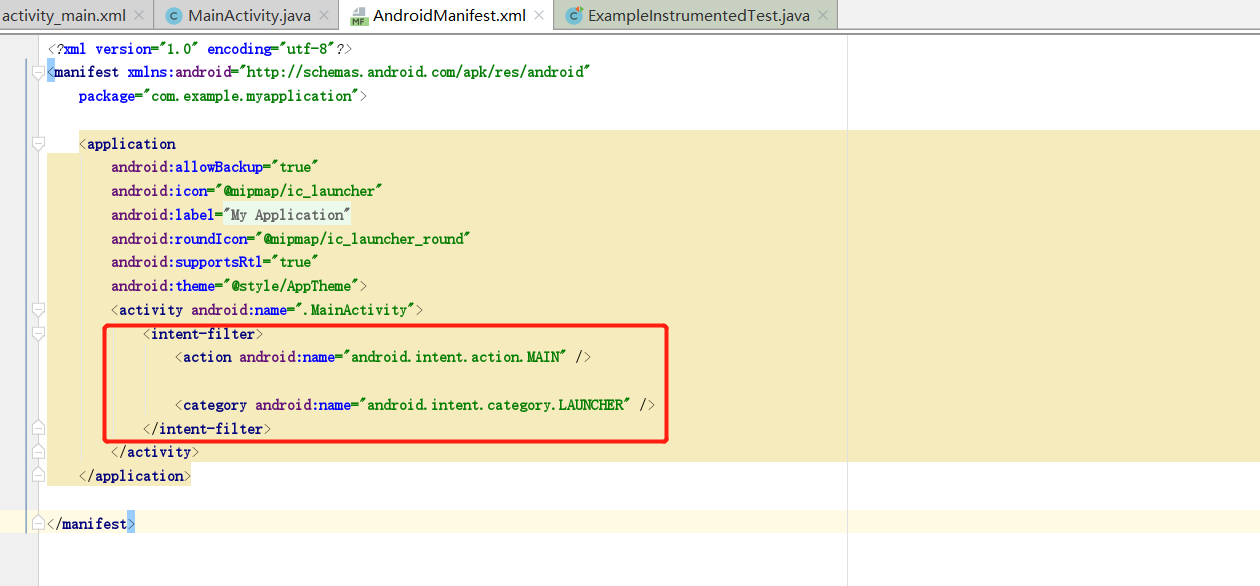The image size is (1260, 586).
Task: Click the android:label "My Application" value
Action: pos(287,215)
